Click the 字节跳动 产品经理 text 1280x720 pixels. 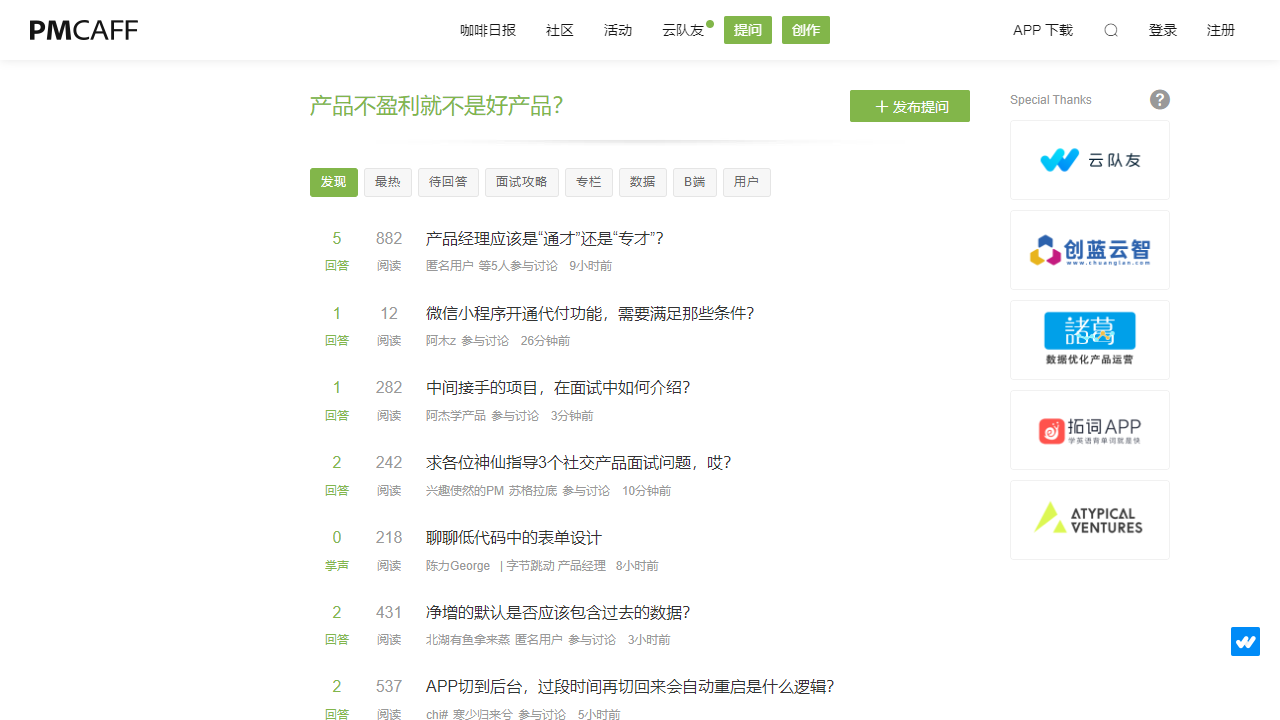point(556,566)
